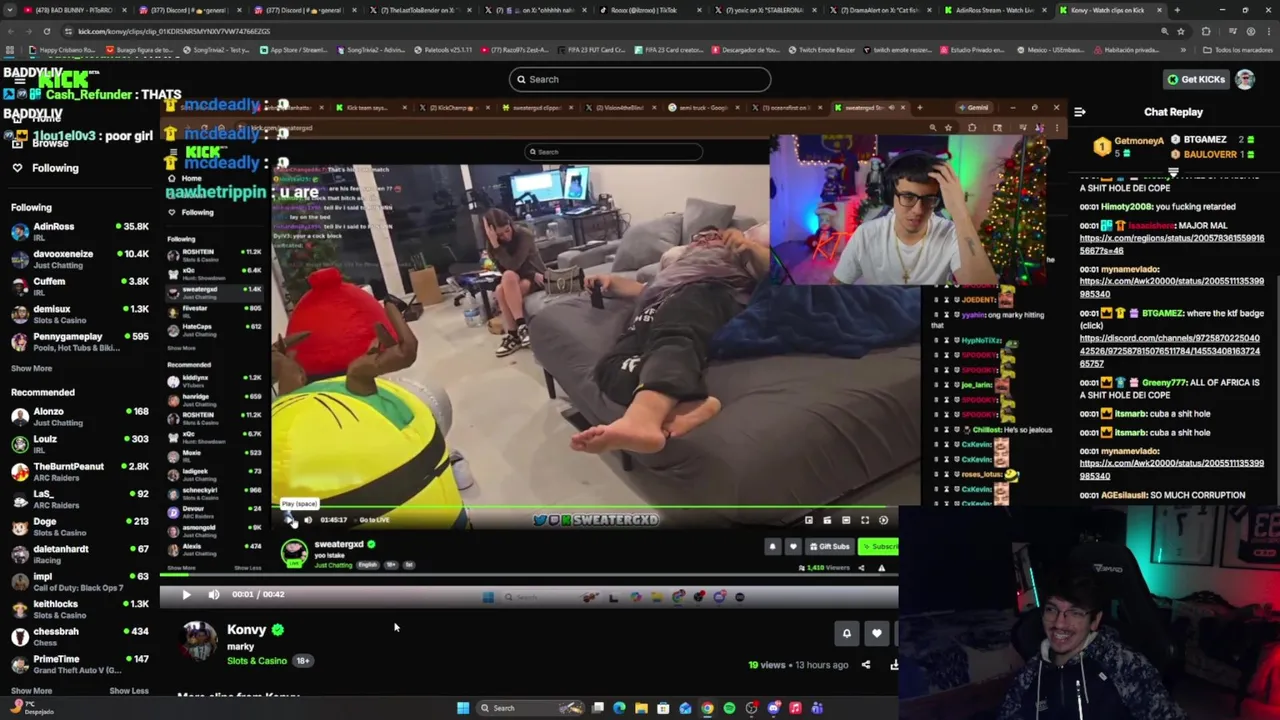Toggle clip notification bell for Konvy
Image resolution: width=1280 pixels, height=720 pixels.
tap(846, 633)
